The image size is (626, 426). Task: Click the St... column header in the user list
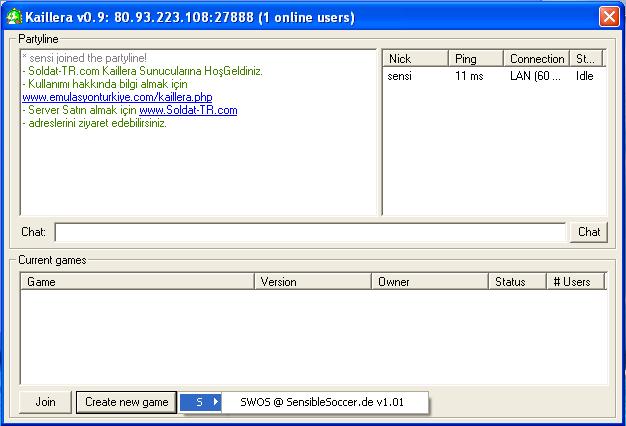[x=586, y=59]
